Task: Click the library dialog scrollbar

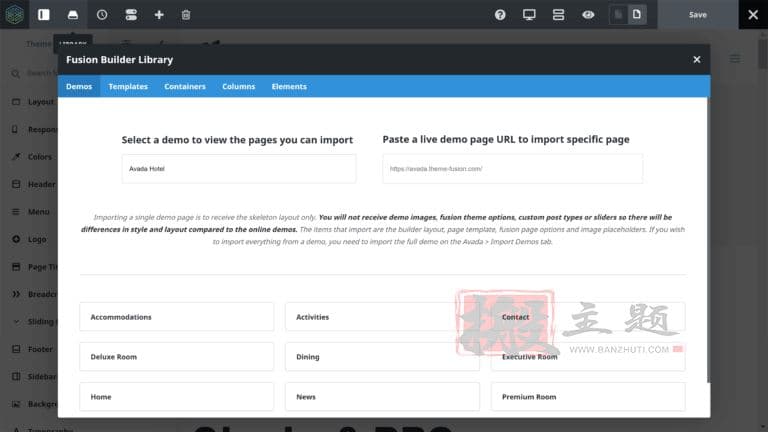Action: click(708, 240)
